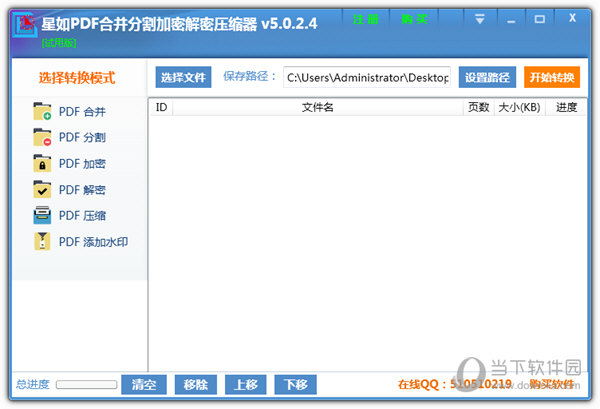This screenshot has height=409, width=600.
Task: Select PDF 压缩 mode label
Action: coord(82,216)
